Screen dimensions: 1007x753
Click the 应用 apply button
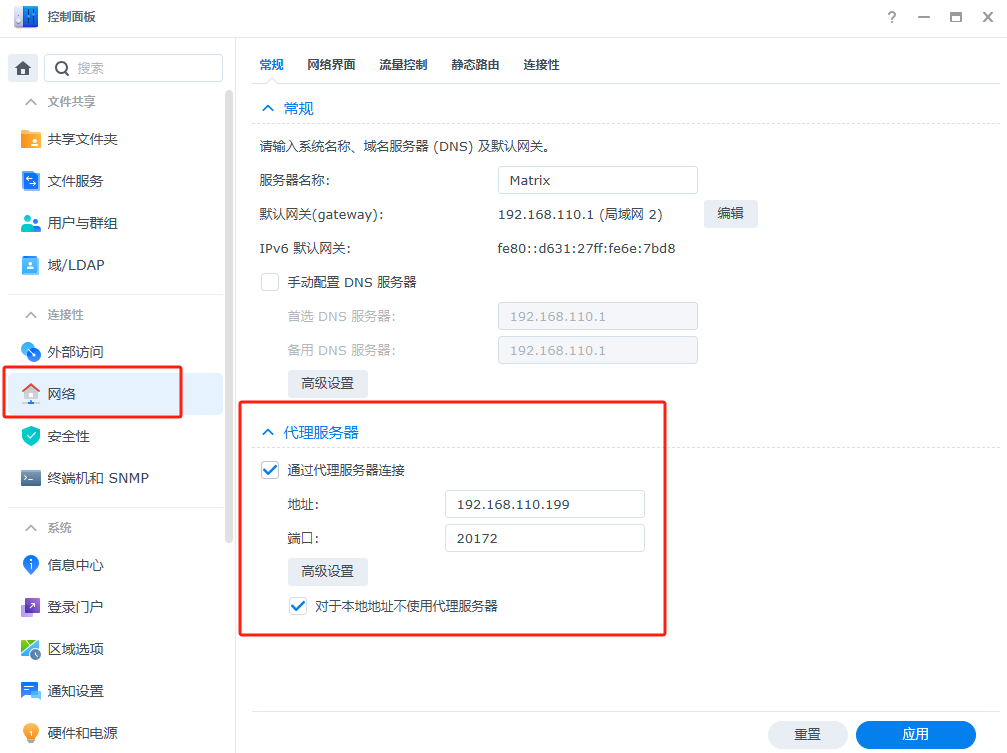coord(915,734)
